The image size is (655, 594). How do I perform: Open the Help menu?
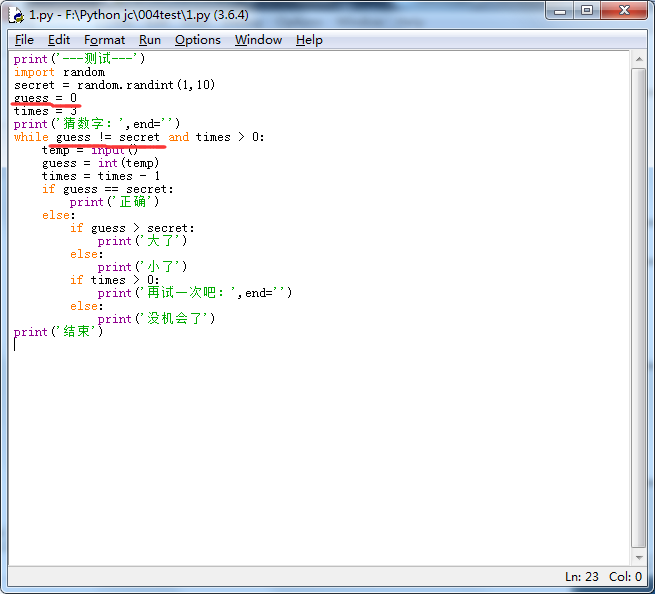click(309, 40)
